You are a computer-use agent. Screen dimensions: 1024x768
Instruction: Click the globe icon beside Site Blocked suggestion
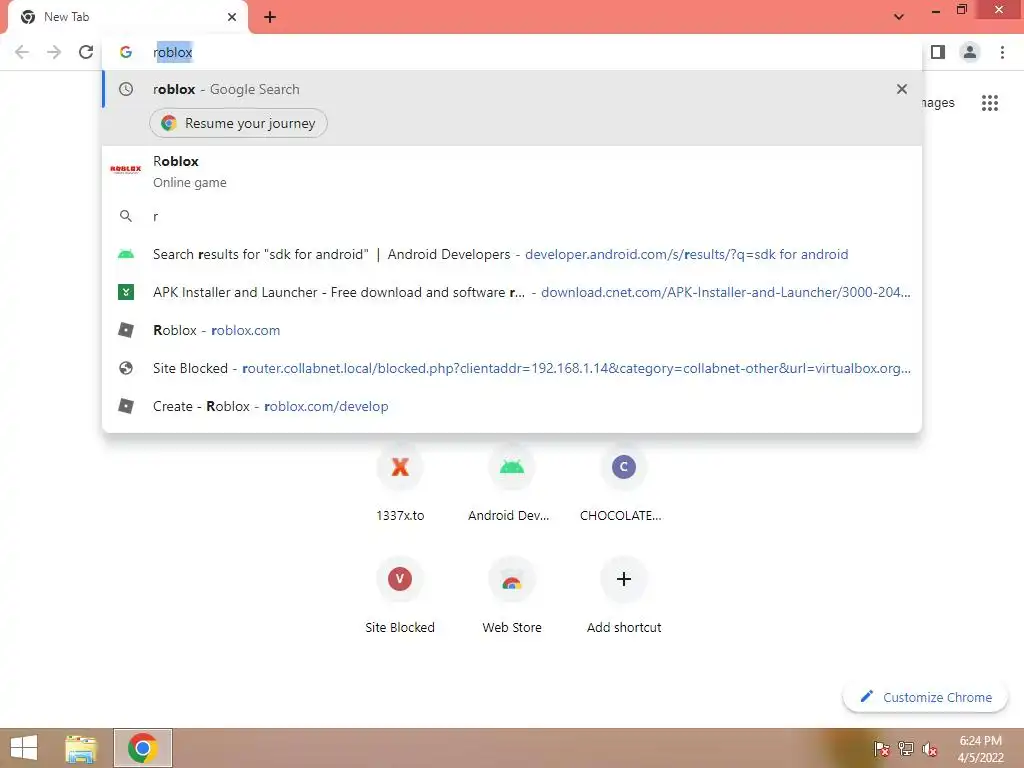126,368
